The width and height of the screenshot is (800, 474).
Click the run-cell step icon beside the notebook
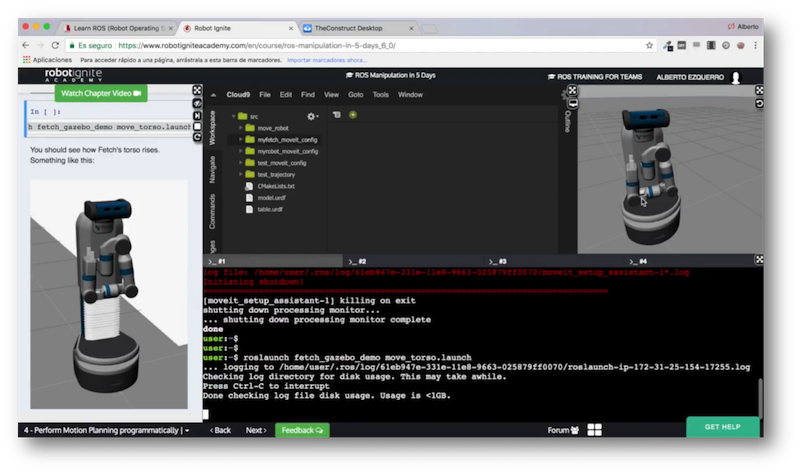197,115
